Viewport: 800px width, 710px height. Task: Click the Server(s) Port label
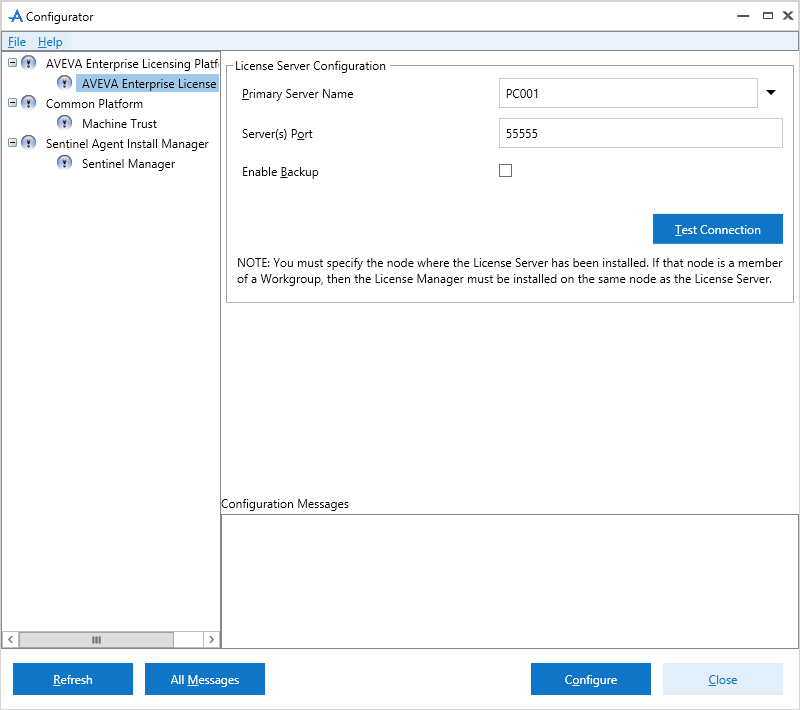point(277,134)
